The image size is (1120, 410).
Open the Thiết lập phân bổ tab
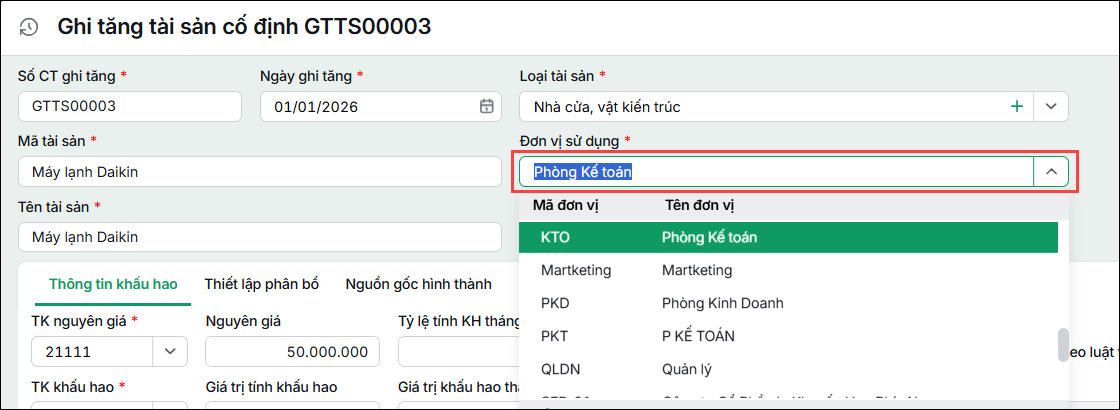coord(261,284)
